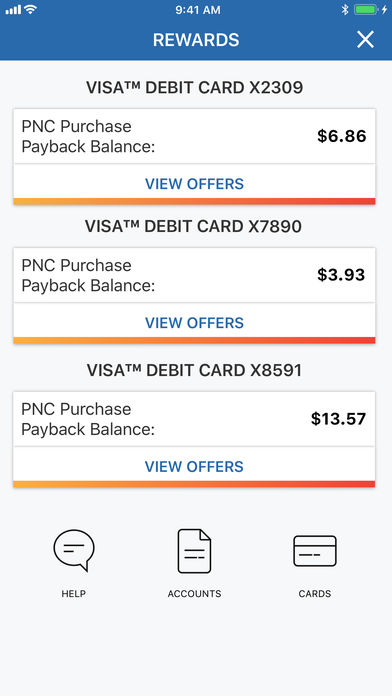
Task: Tap the Bluetooth status icon
Action: (x=344, y=9)
